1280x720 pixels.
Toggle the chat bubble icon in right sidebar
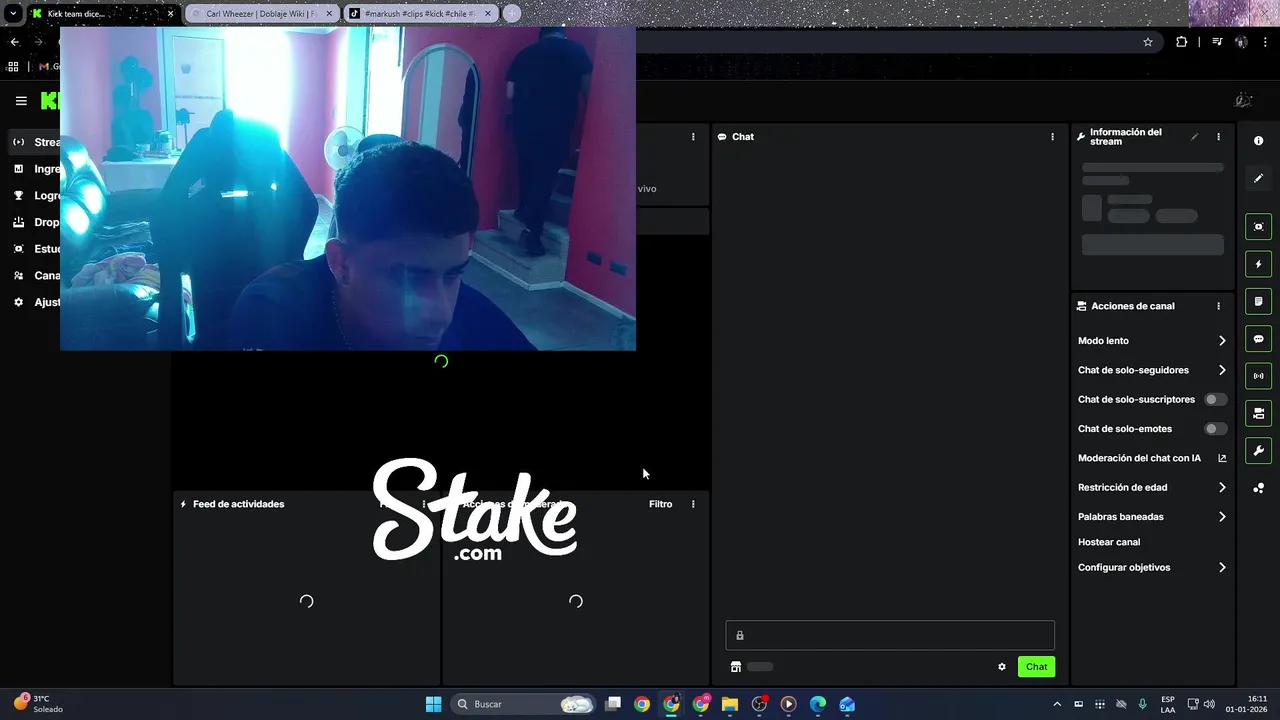click(1258, 339)
